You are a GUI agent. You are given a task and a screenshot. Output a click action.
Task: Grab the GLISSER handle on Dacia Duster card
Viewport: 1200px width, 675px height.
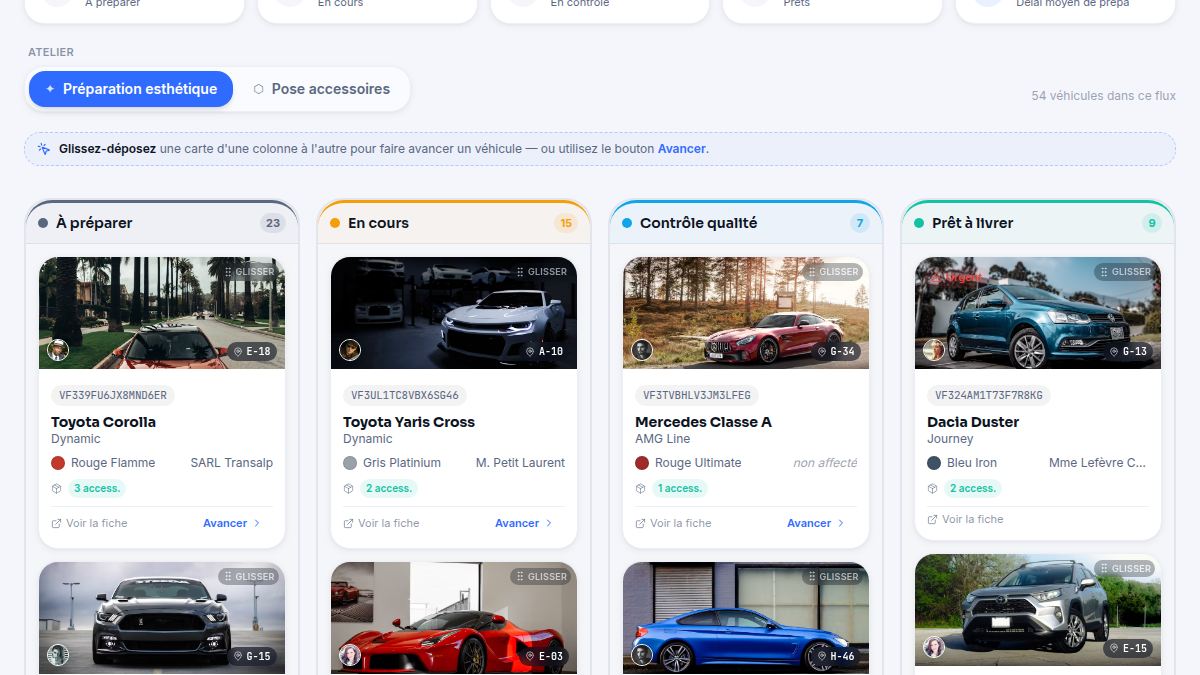(x=1126, y=272)
